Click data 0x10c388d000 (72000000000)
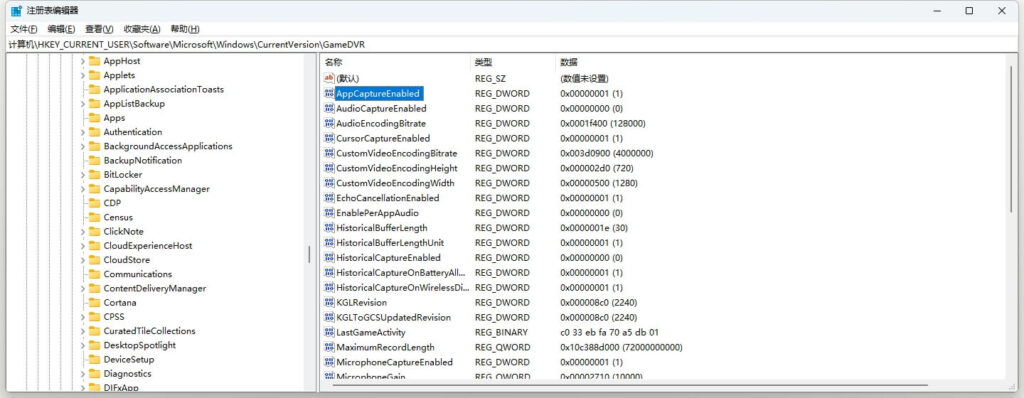The height and width of the screenshot is (398, 1024). coord(621,348)
